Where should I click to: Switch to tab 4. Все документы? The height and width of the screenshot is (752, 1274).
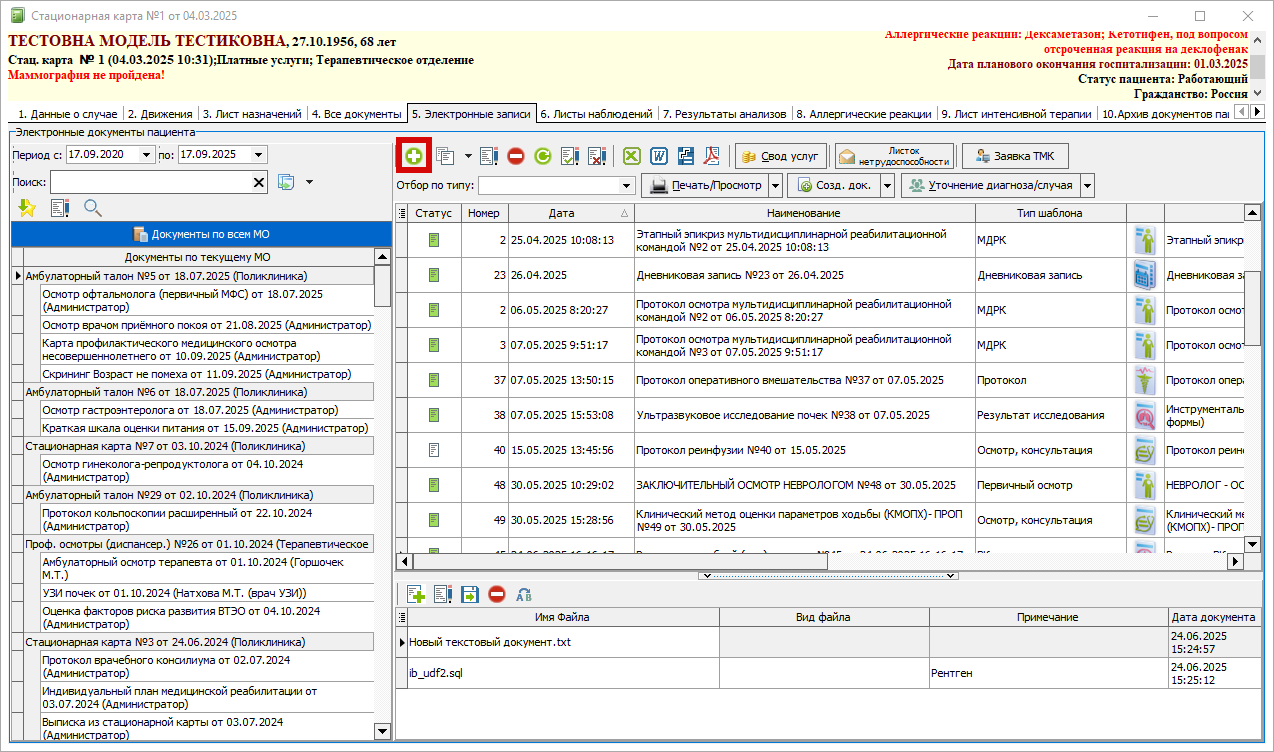pyautogui.click(x=357, y=114)
